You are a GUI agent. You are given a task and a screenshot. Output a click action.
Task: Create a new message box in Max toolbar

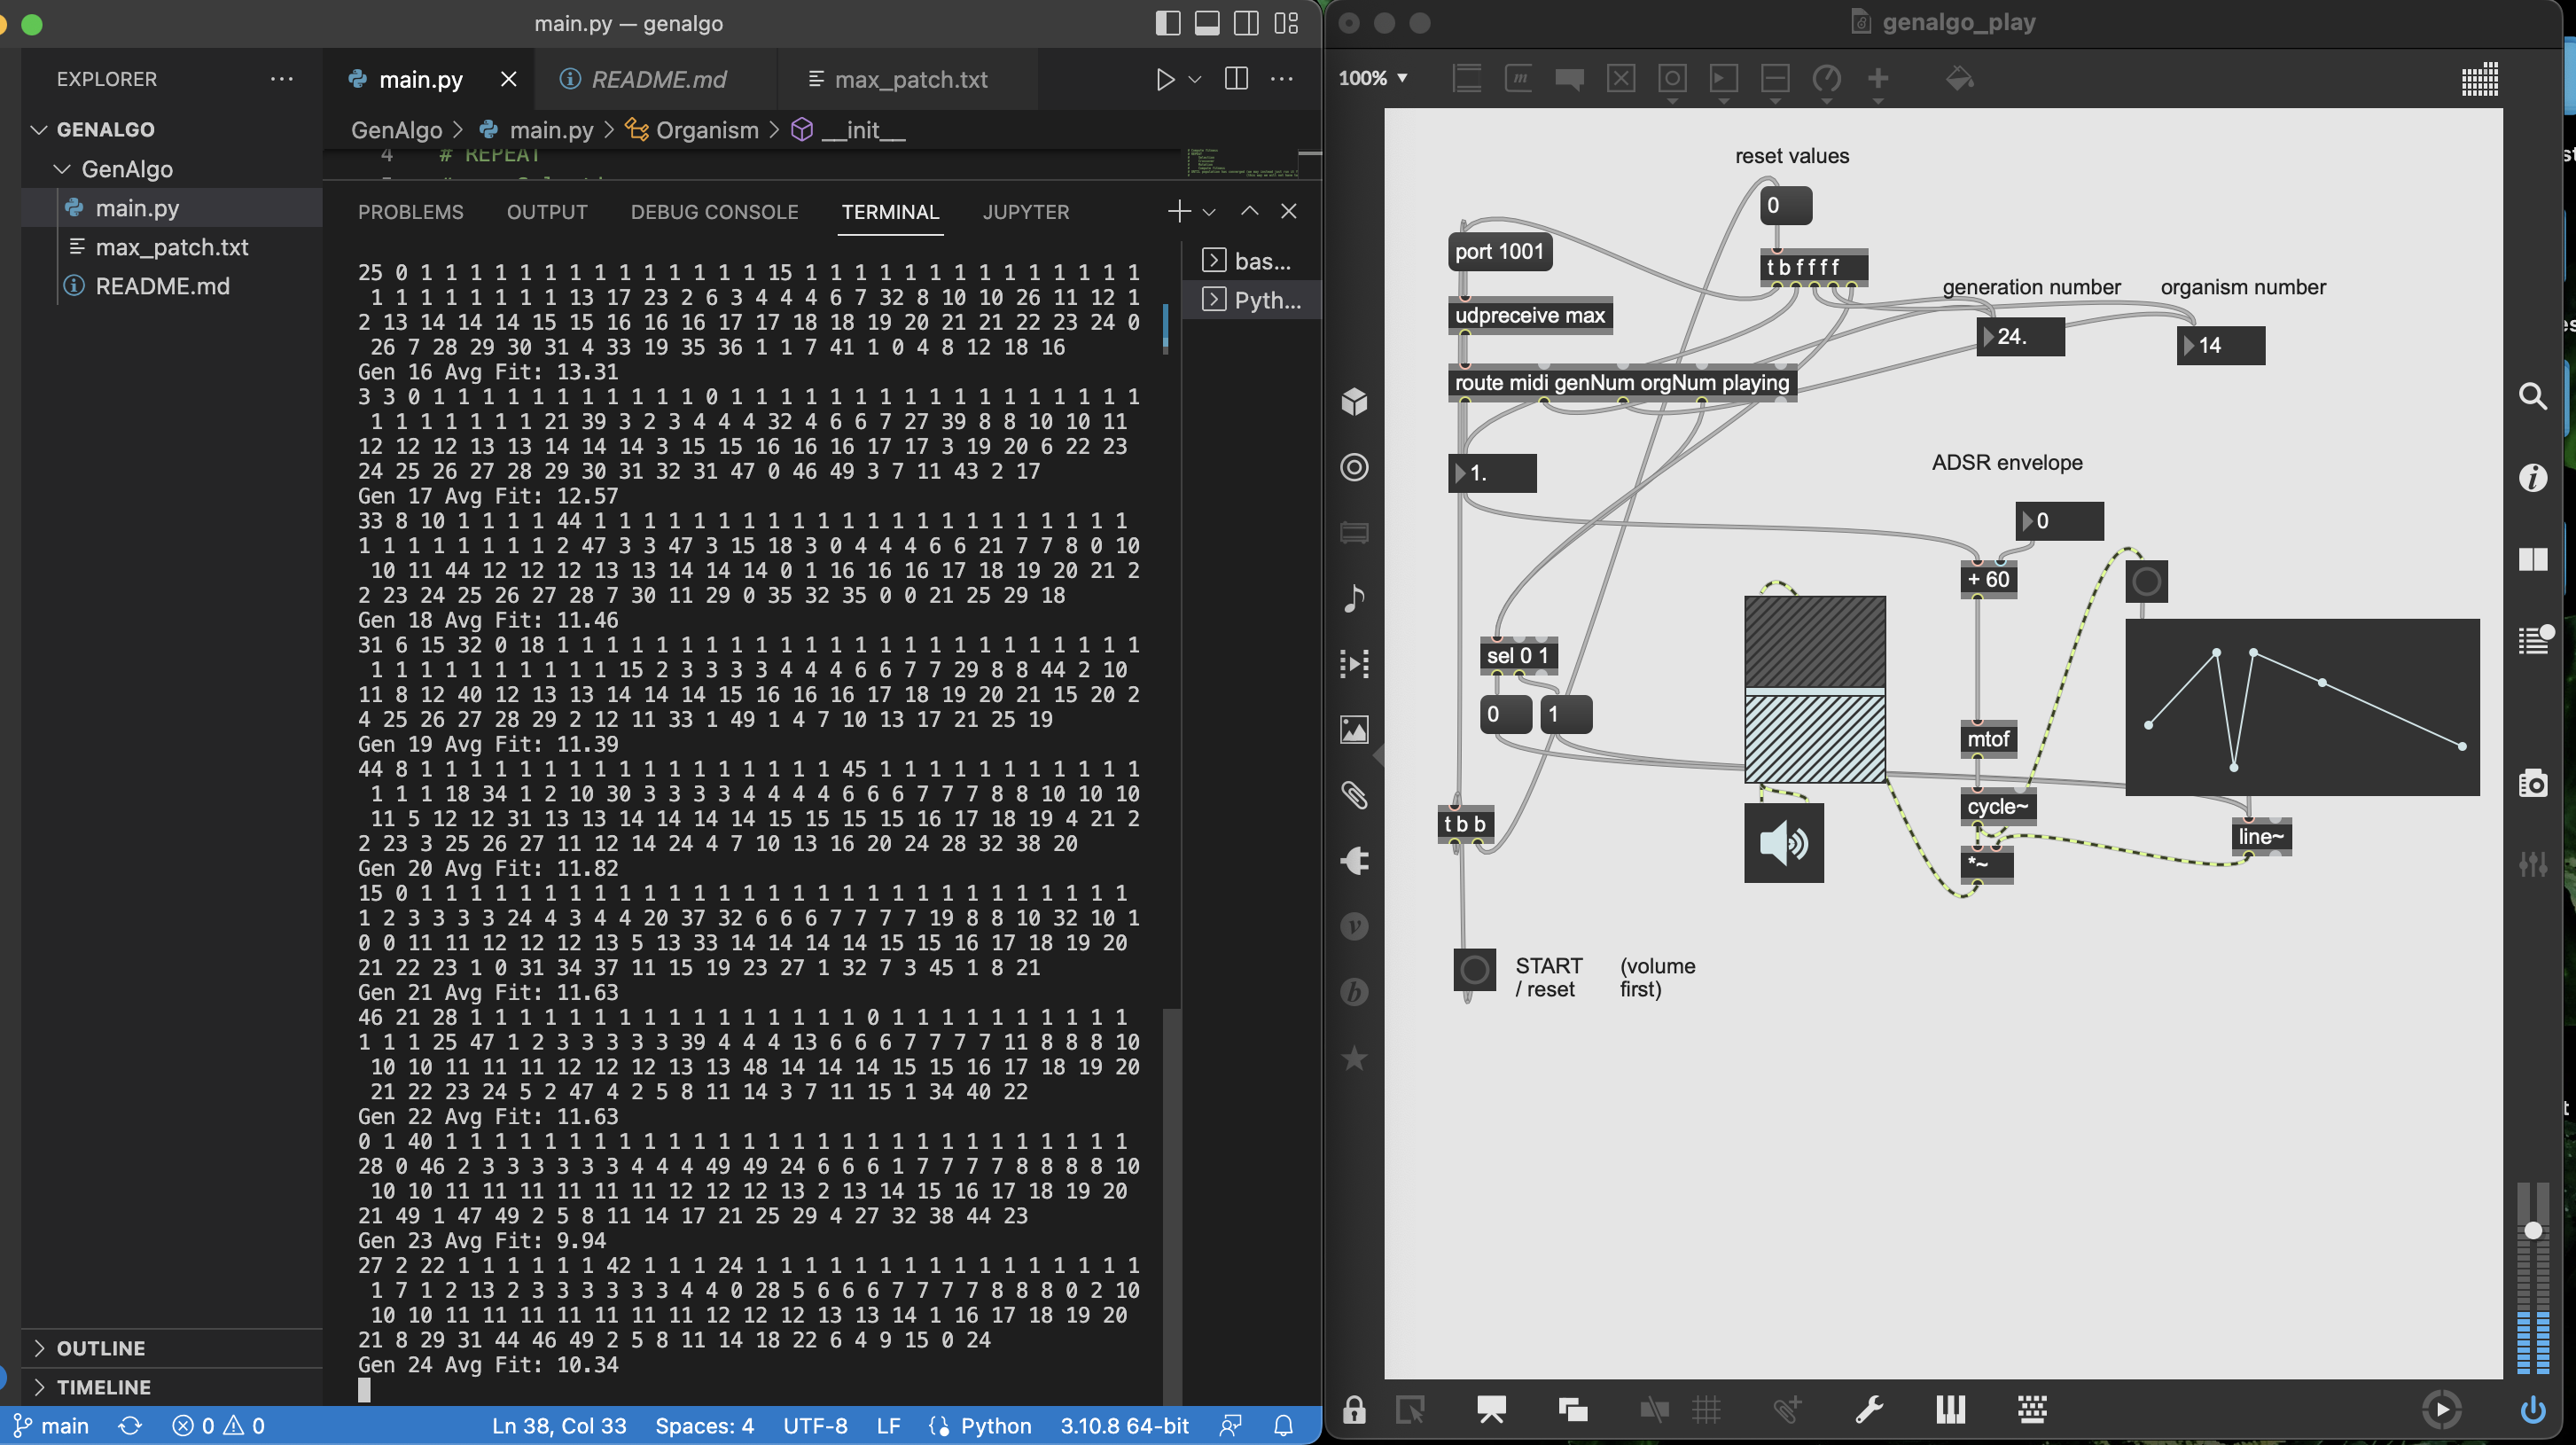1518,79
